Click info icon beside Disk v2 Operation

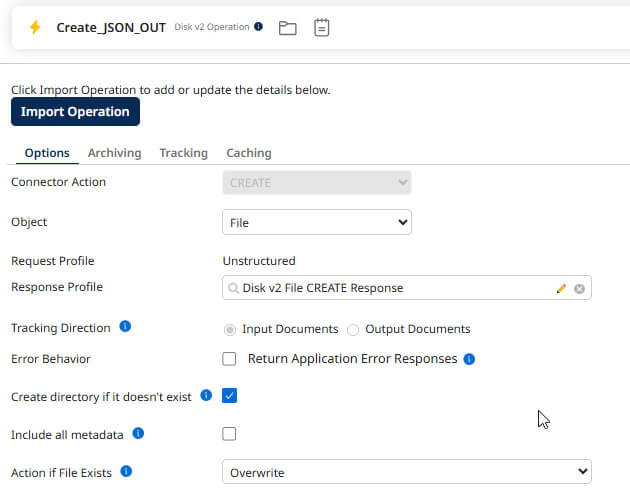tap(259, 27)
